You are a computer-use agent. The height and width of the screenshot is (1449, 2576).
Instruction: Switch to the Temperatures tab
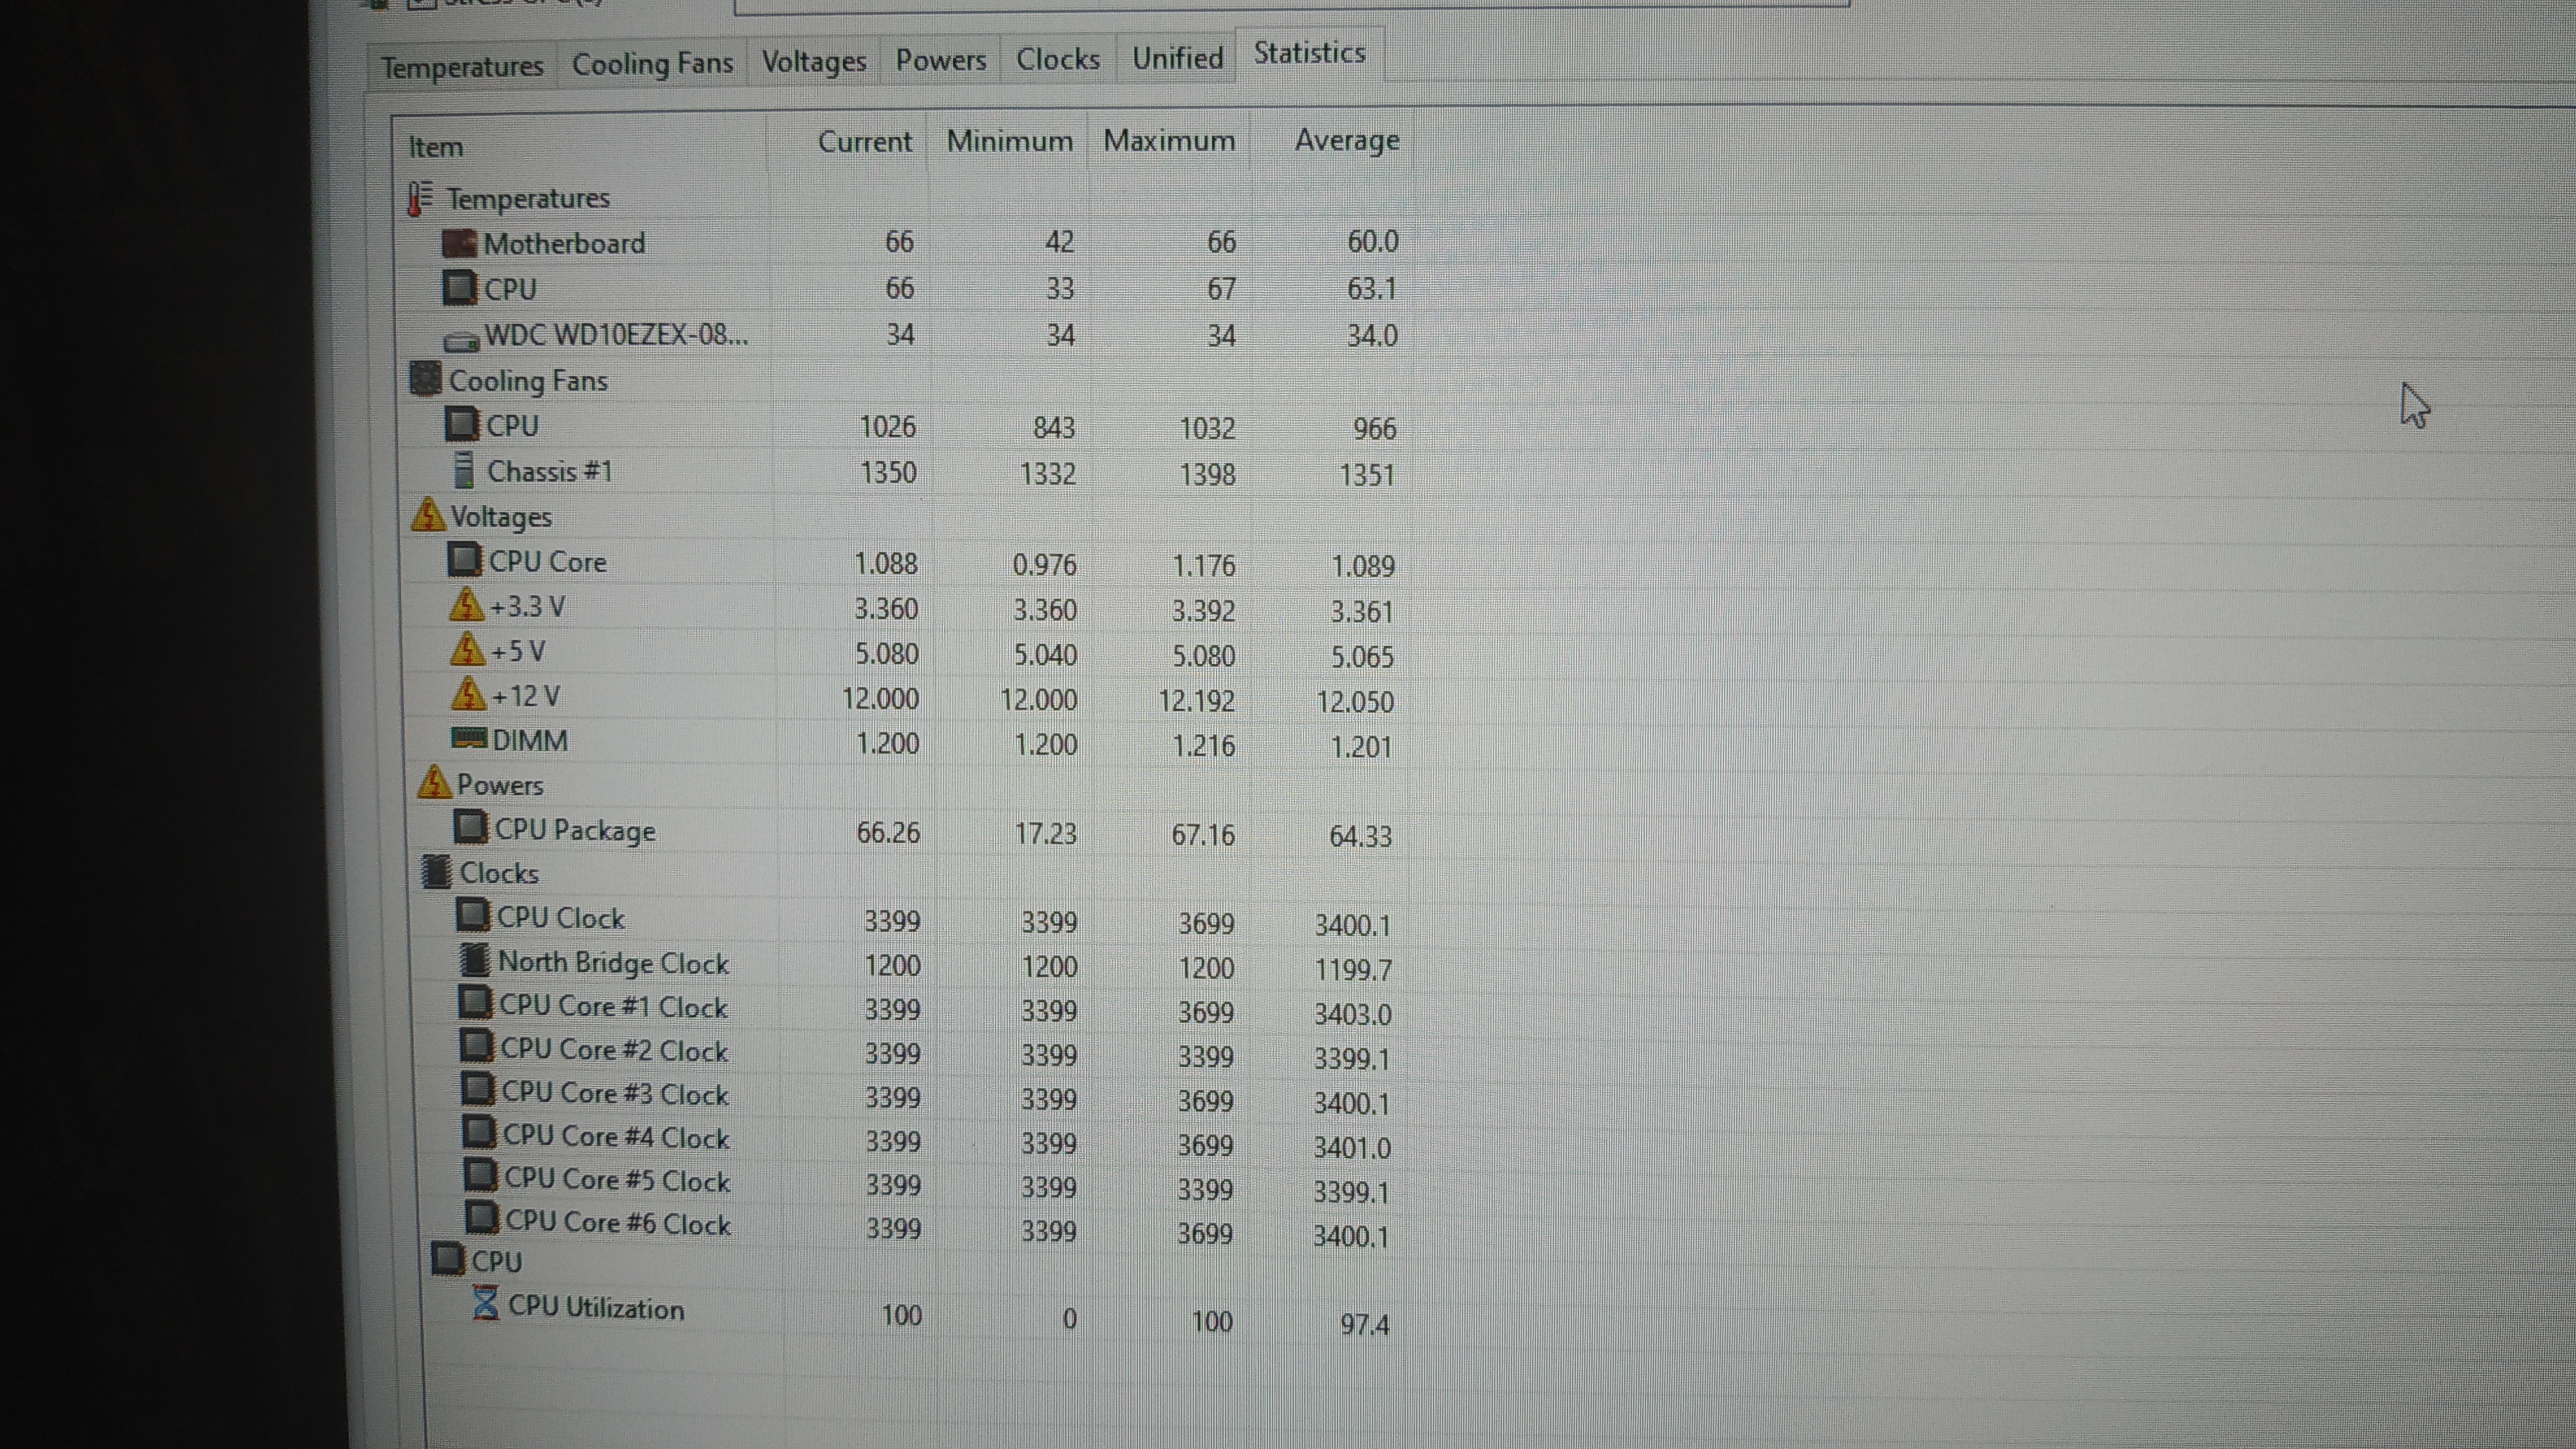click(462, 67)
